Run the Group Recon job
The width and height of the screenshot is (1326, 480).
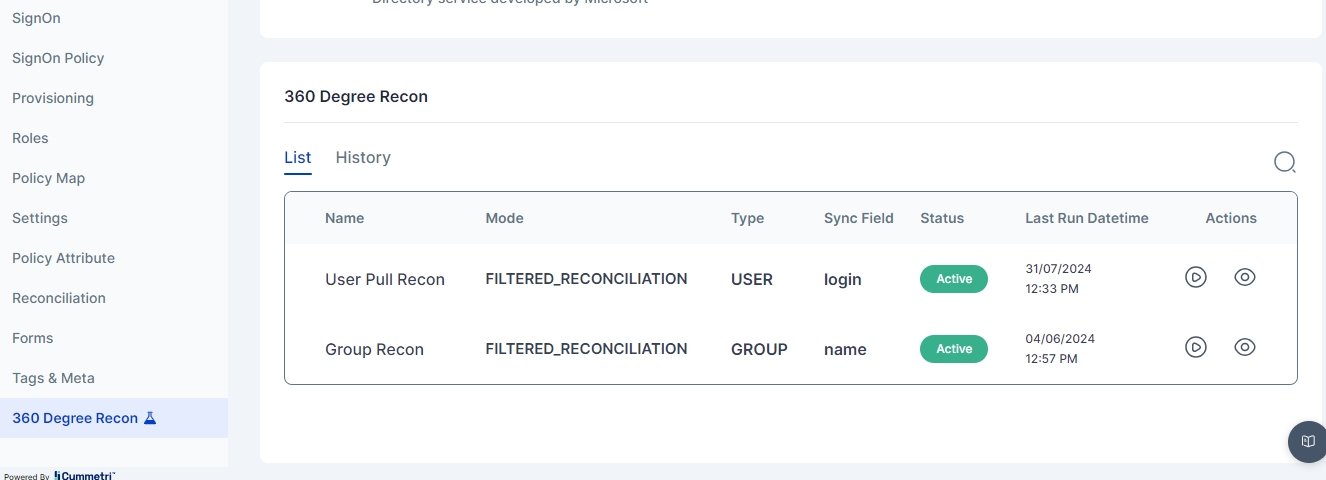click(1195, 348)
